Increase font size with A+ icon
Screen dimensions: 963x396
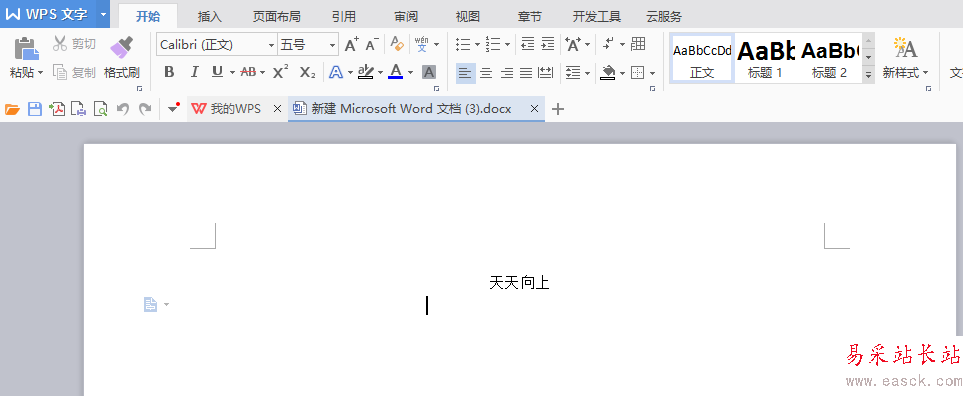351,44
